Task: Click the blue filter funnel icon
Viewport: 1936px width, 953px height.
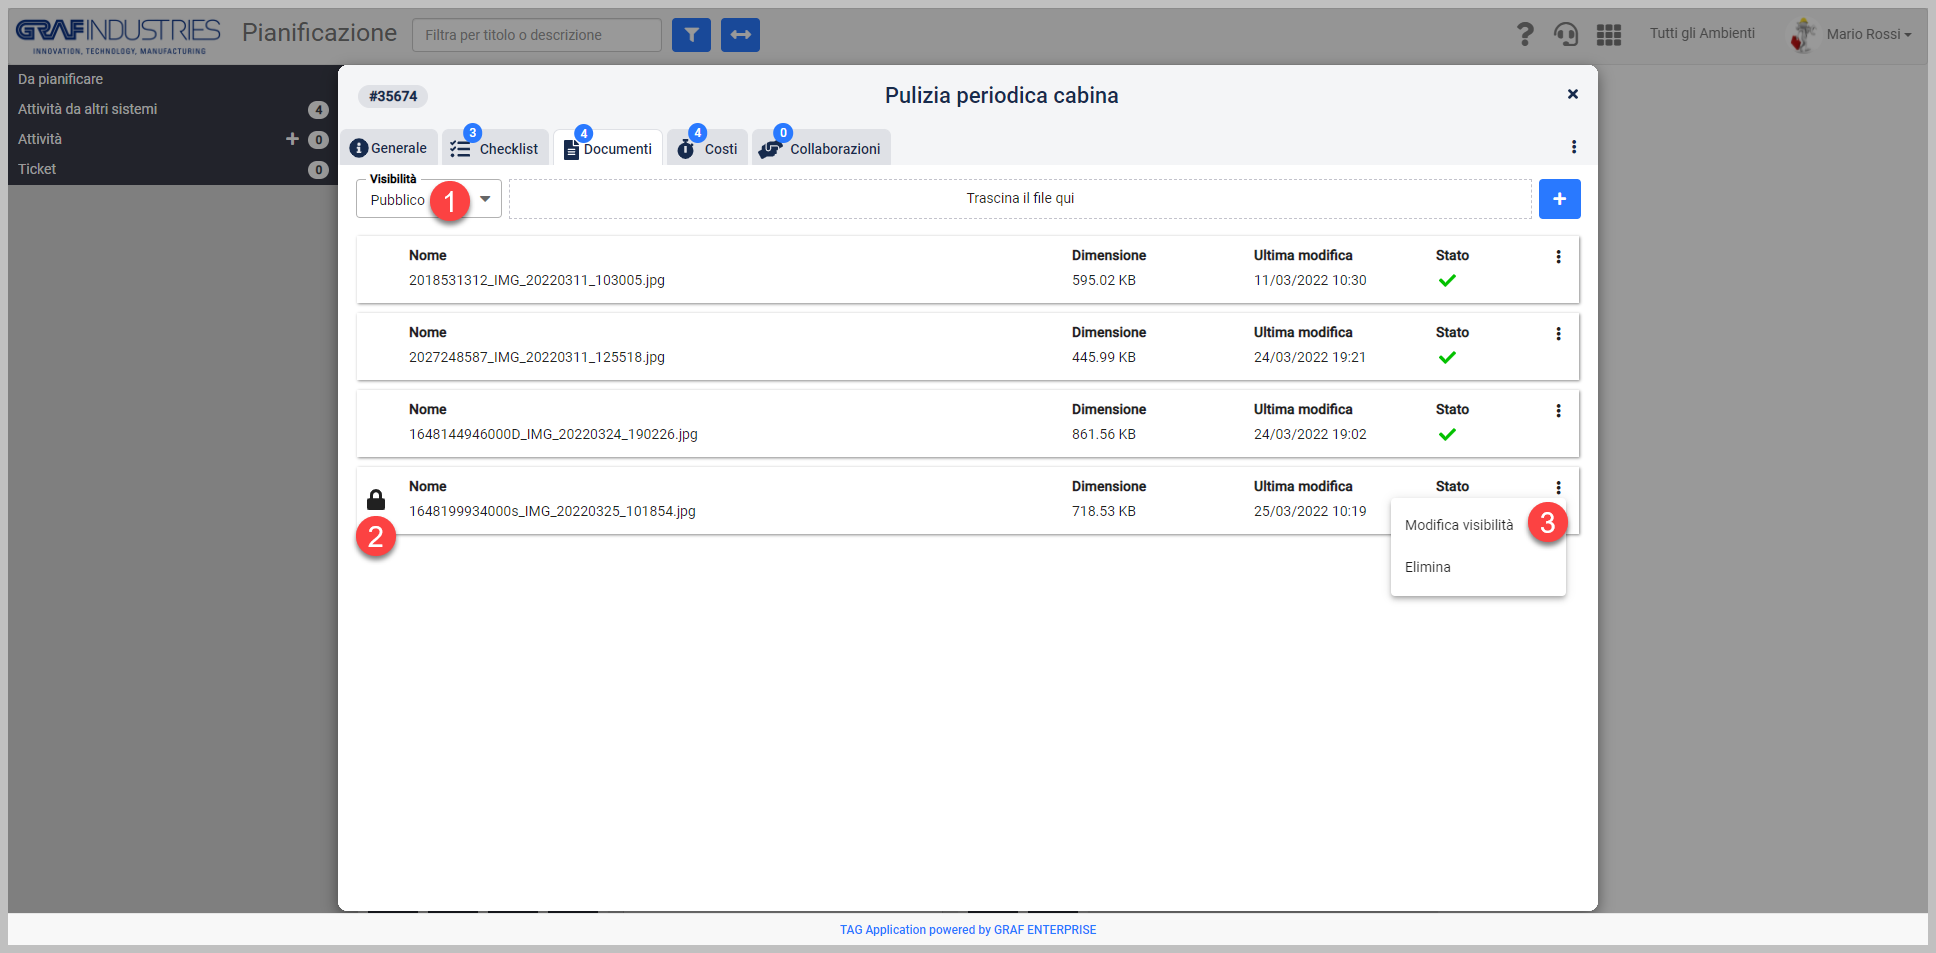Action: pos(691,35)
